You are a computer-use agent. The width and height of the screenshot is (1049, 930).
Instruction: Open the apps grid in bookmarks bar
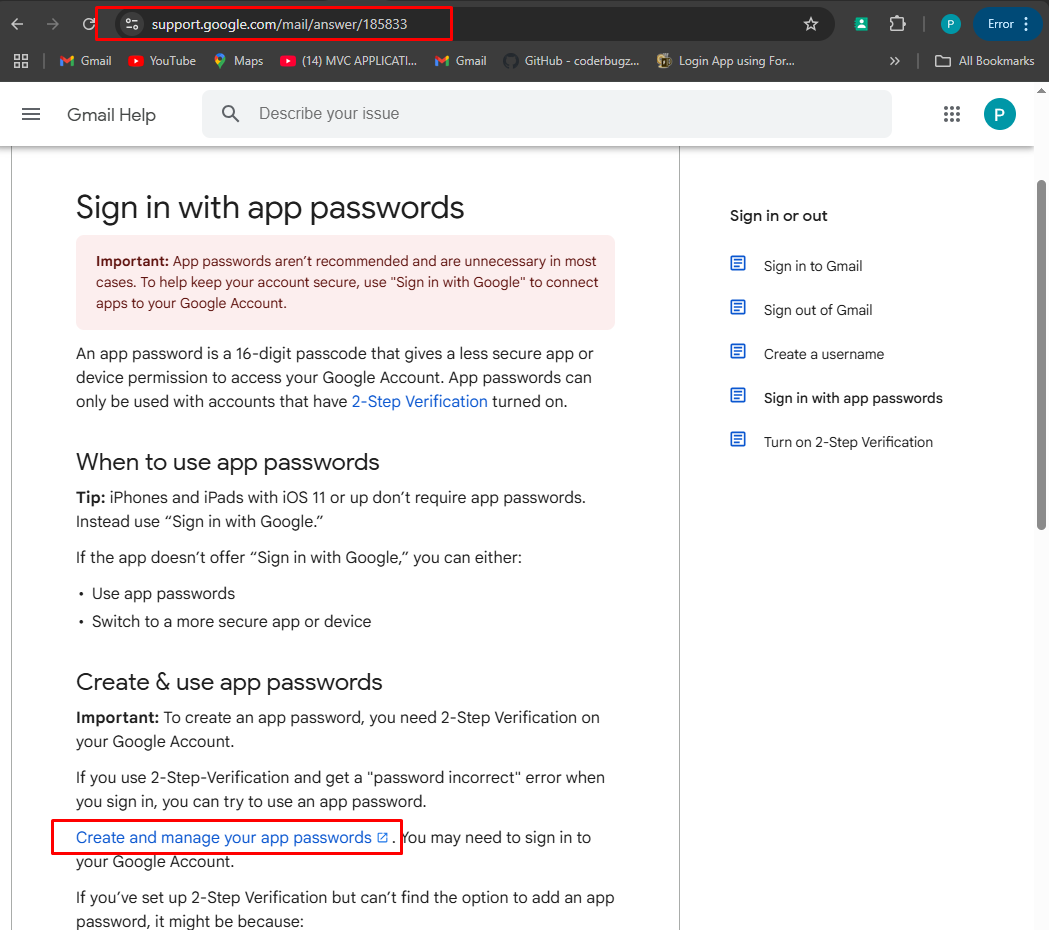(21, 61)
